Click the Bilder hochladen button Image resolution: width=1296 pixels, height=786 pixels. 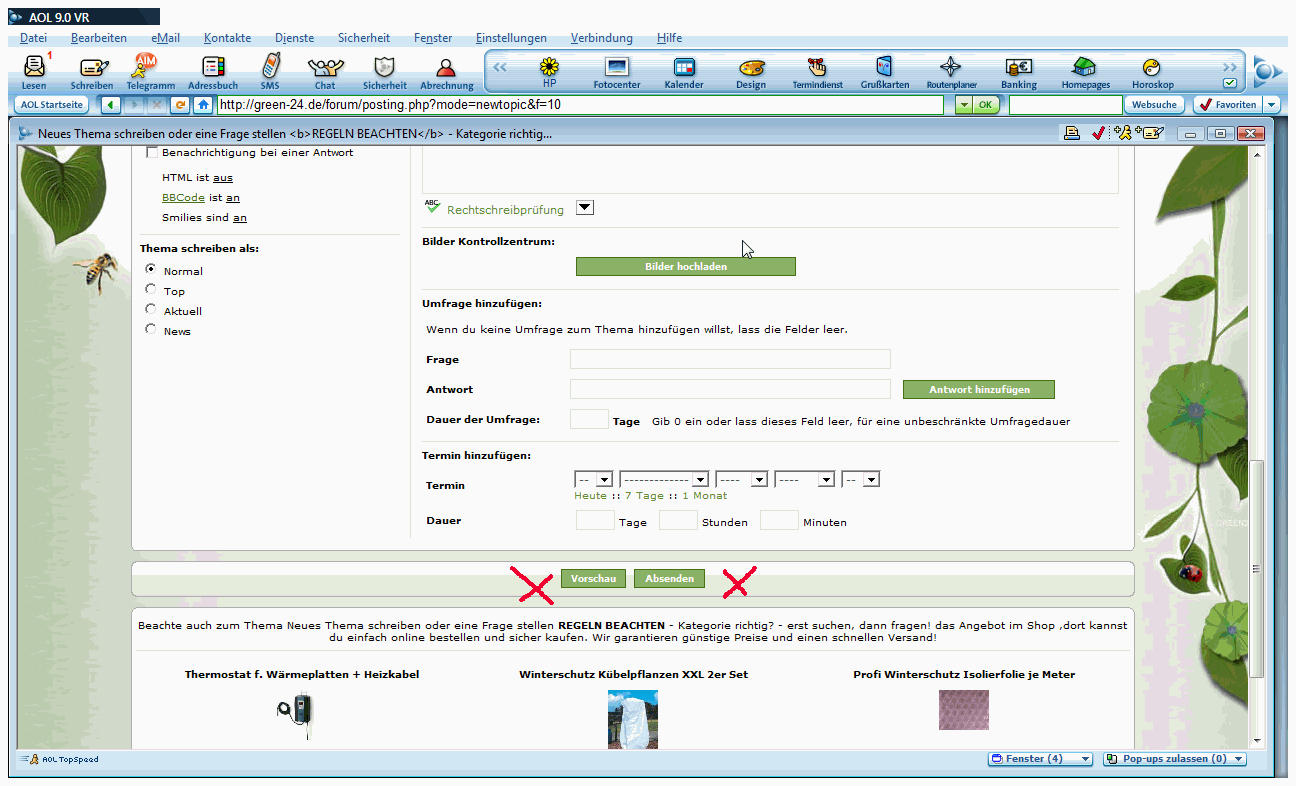(686, 266)
